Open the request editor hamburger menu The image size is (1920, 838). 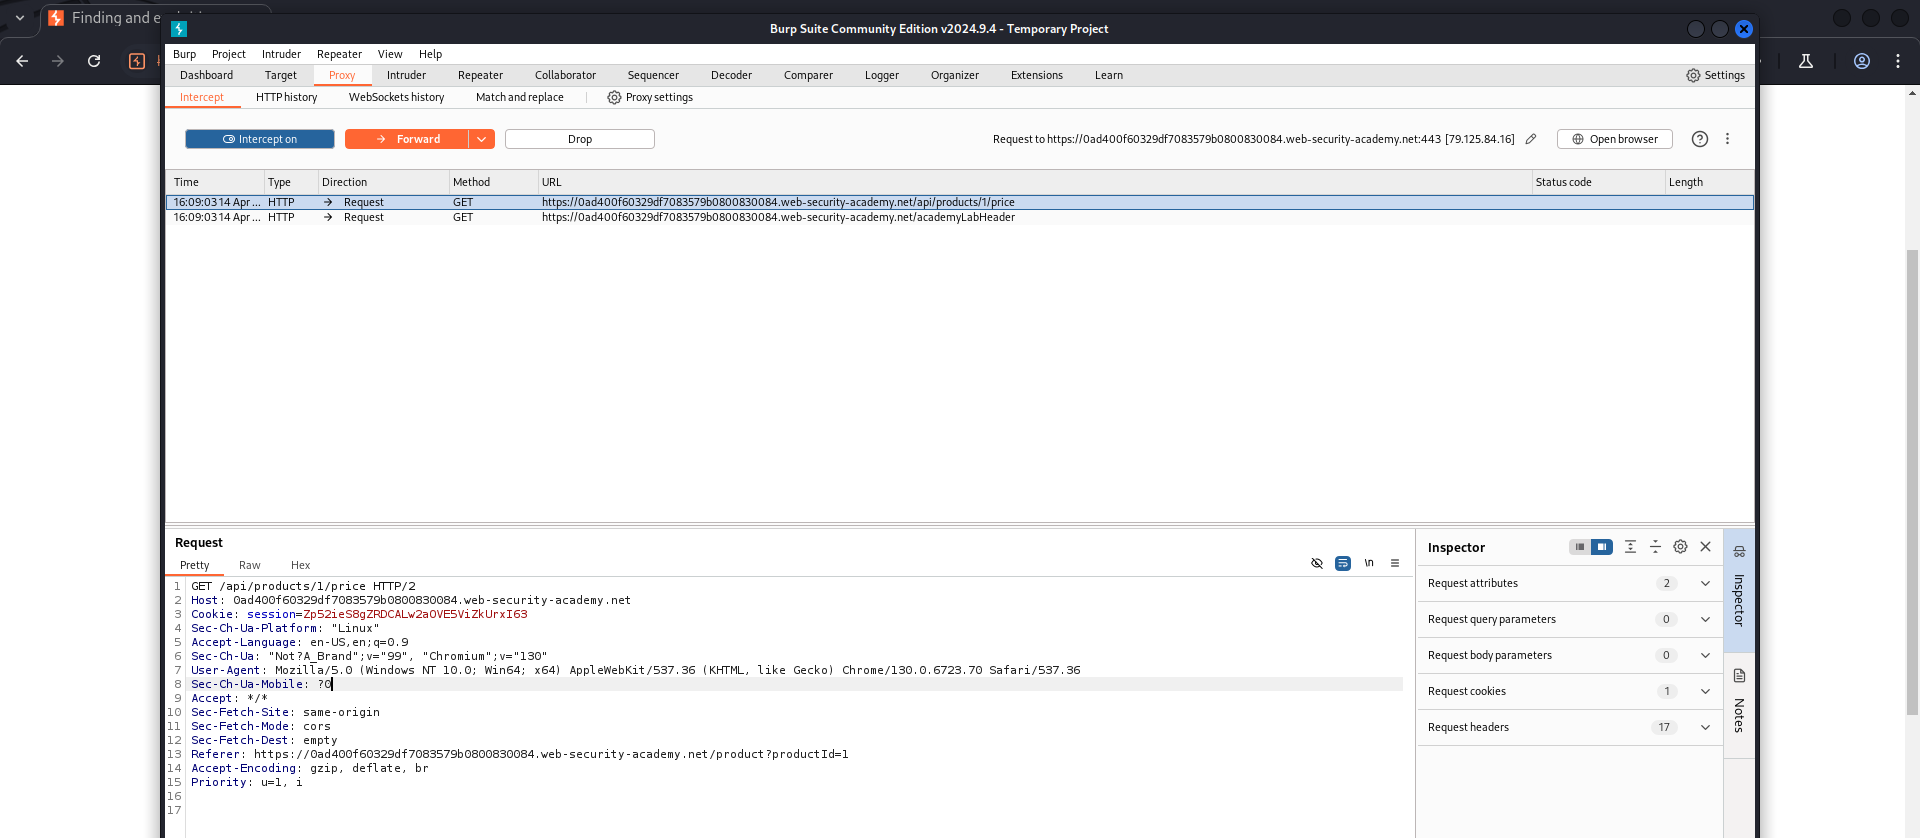click(1395, 563)
